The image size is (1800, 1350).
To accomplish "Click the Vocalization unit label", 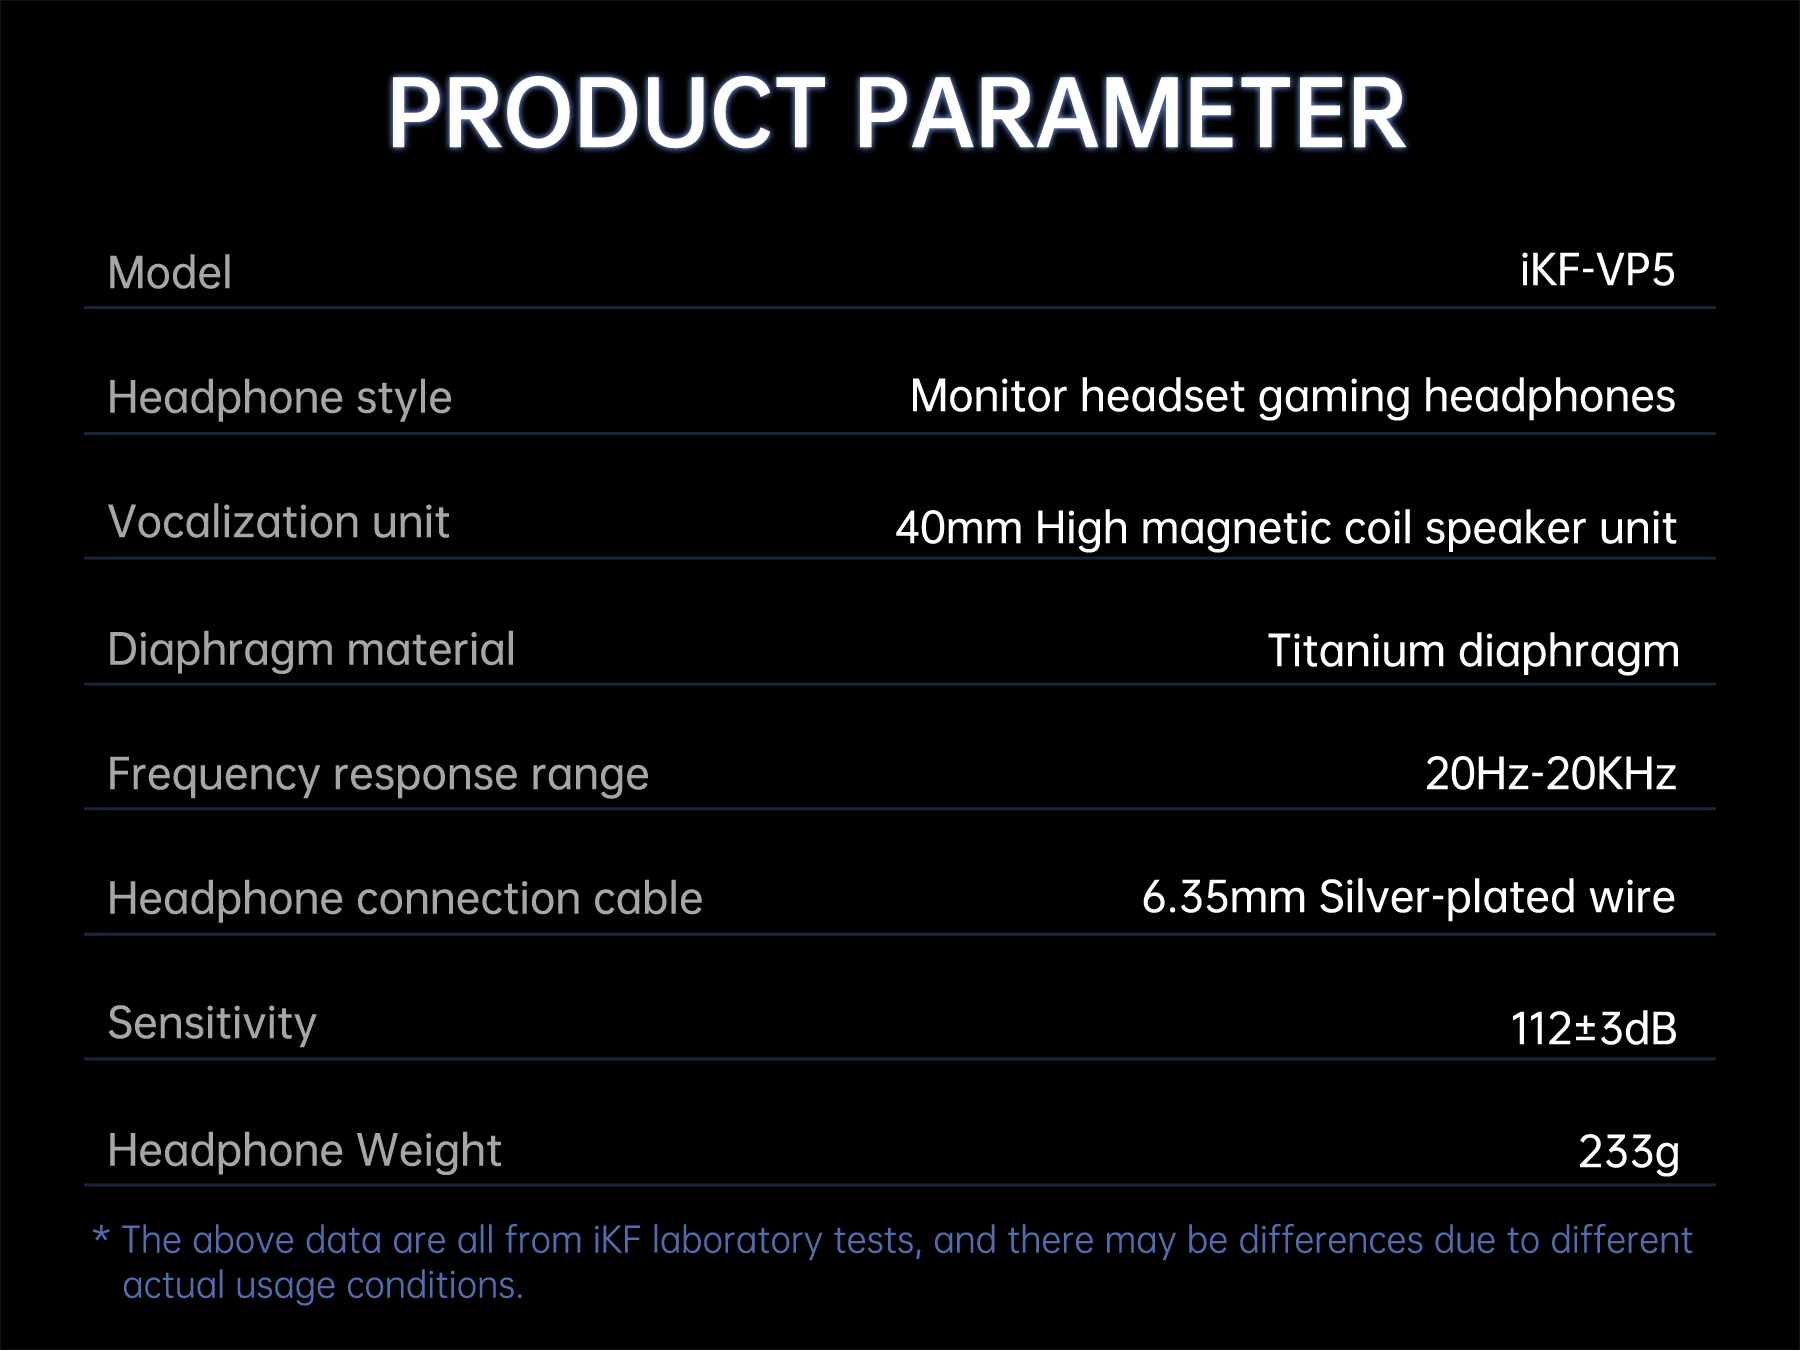I will click(x=278, y=522).
